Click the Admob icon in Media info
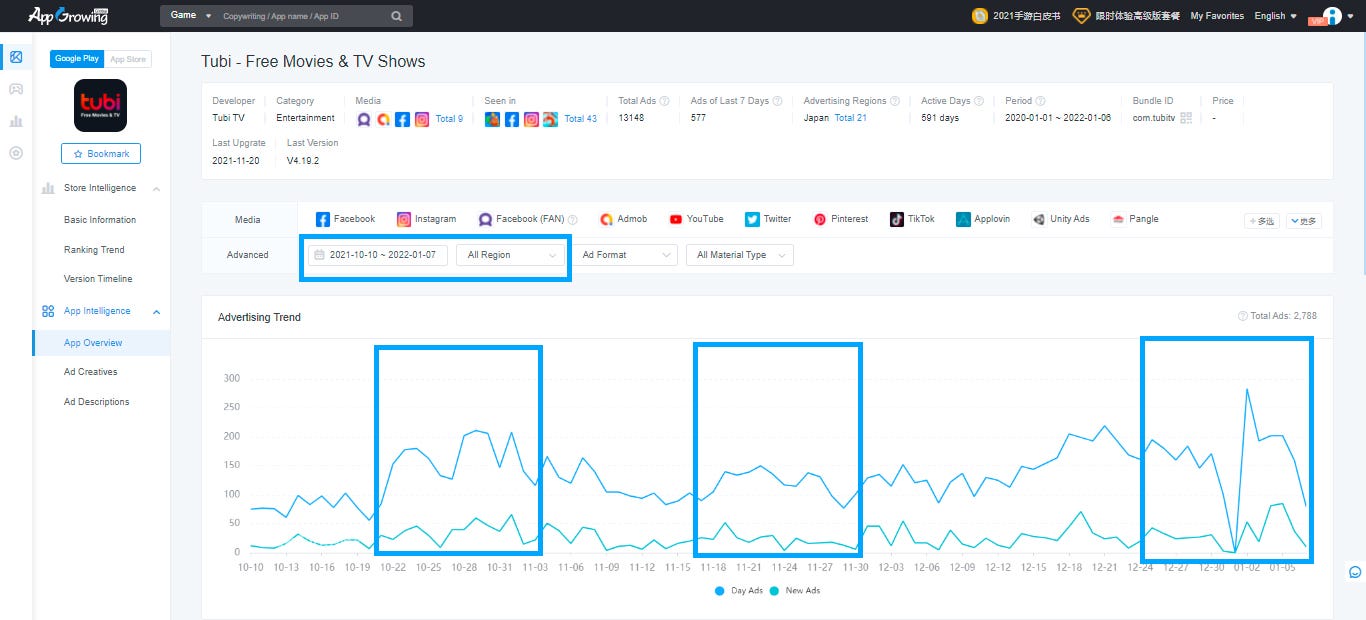The image size is (1366, 620). point(383,119)
